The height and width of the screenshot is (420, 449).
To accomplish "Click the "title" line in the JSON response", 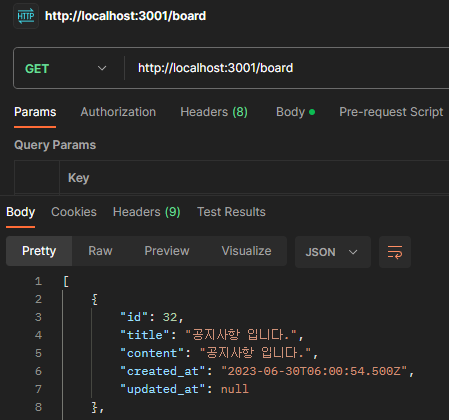I will tap(212, 335).
